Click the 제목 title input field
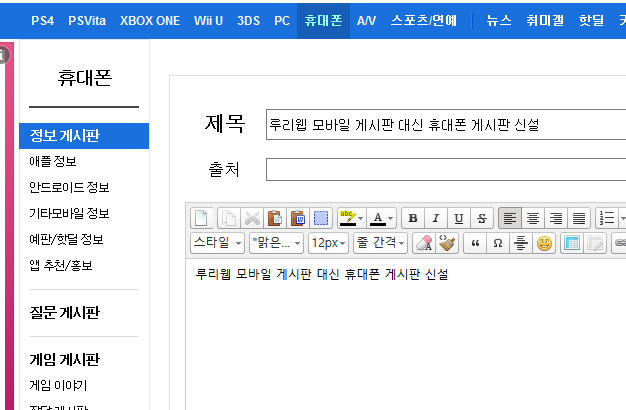626x410 pixels. click(446, 125)
